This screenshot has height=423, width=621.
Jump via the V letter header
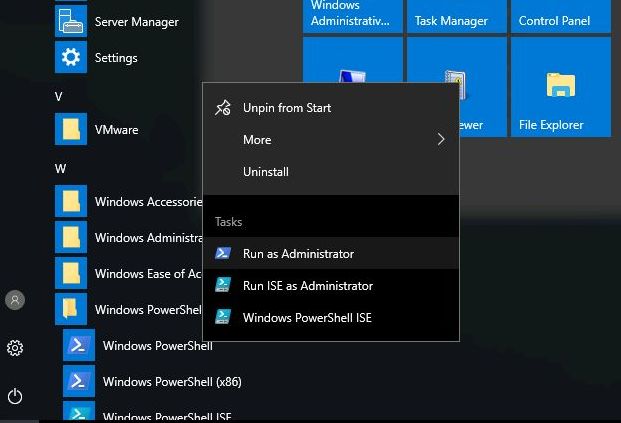coord(59,96)
